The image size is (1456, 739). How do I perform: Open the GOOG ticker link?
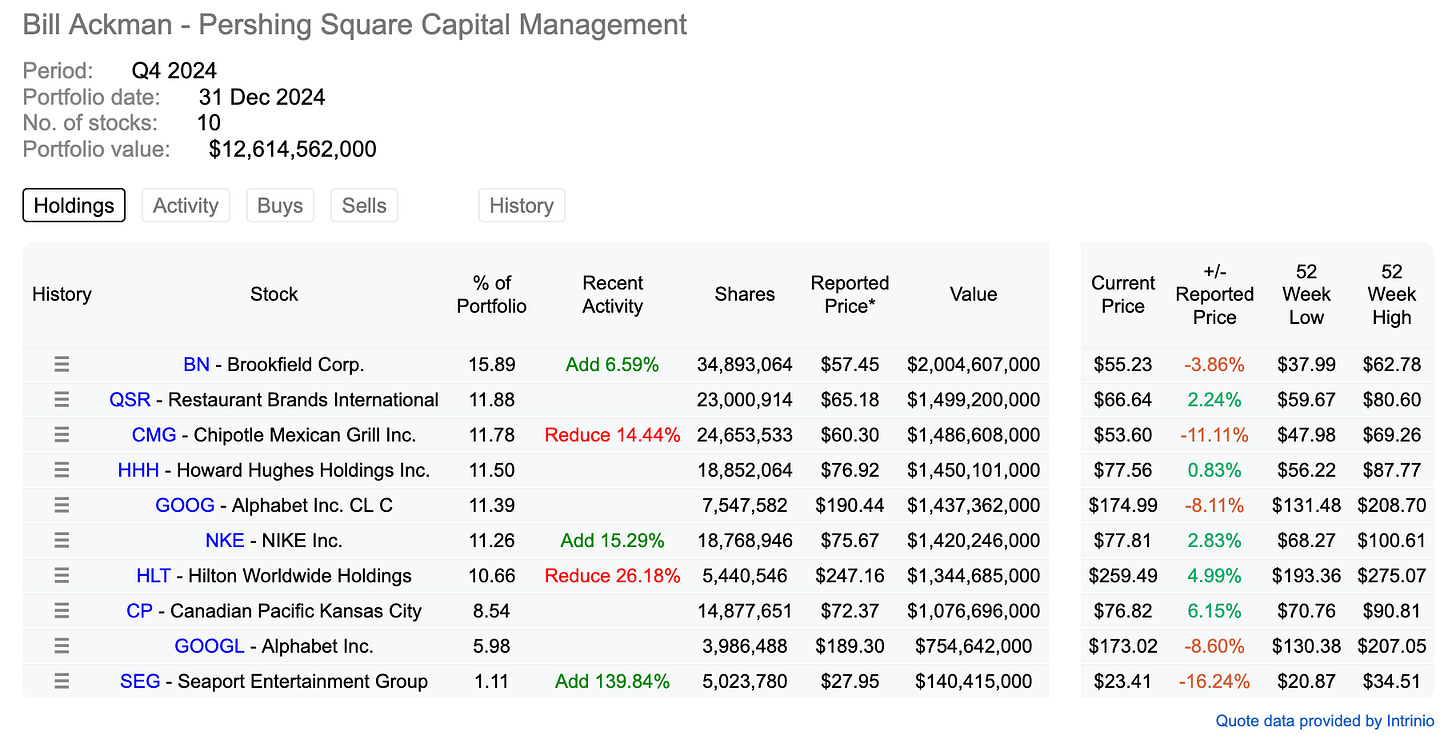pos(185,505)
